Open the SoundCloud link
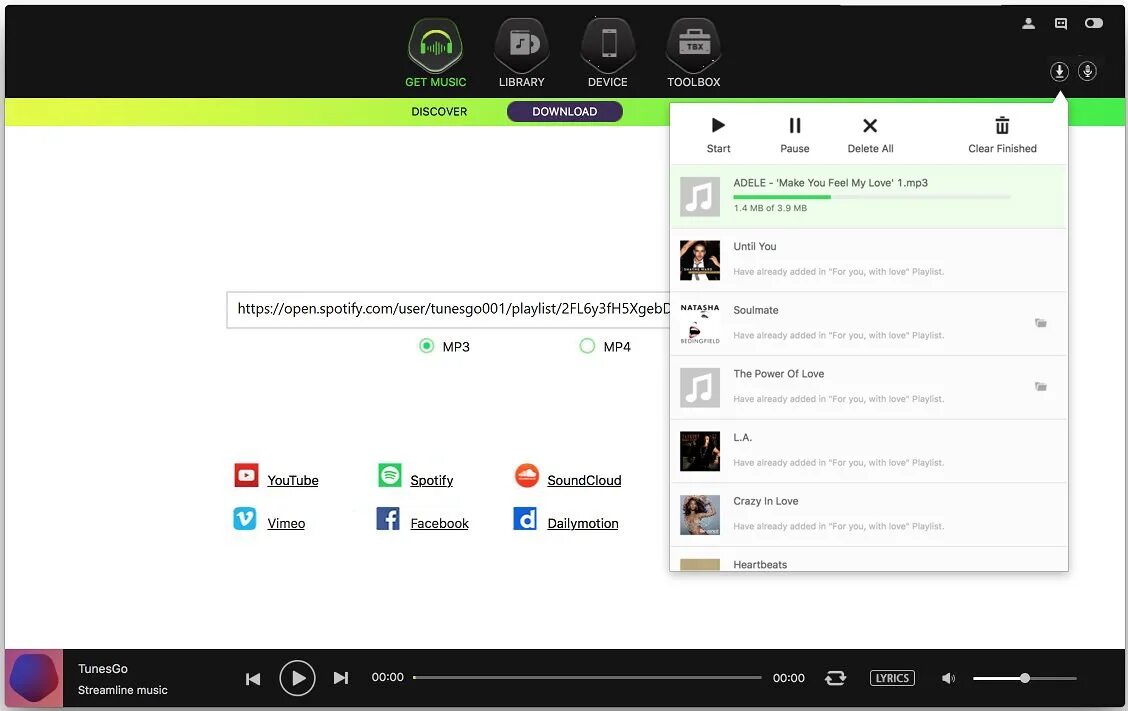 [x=584, y=480]
